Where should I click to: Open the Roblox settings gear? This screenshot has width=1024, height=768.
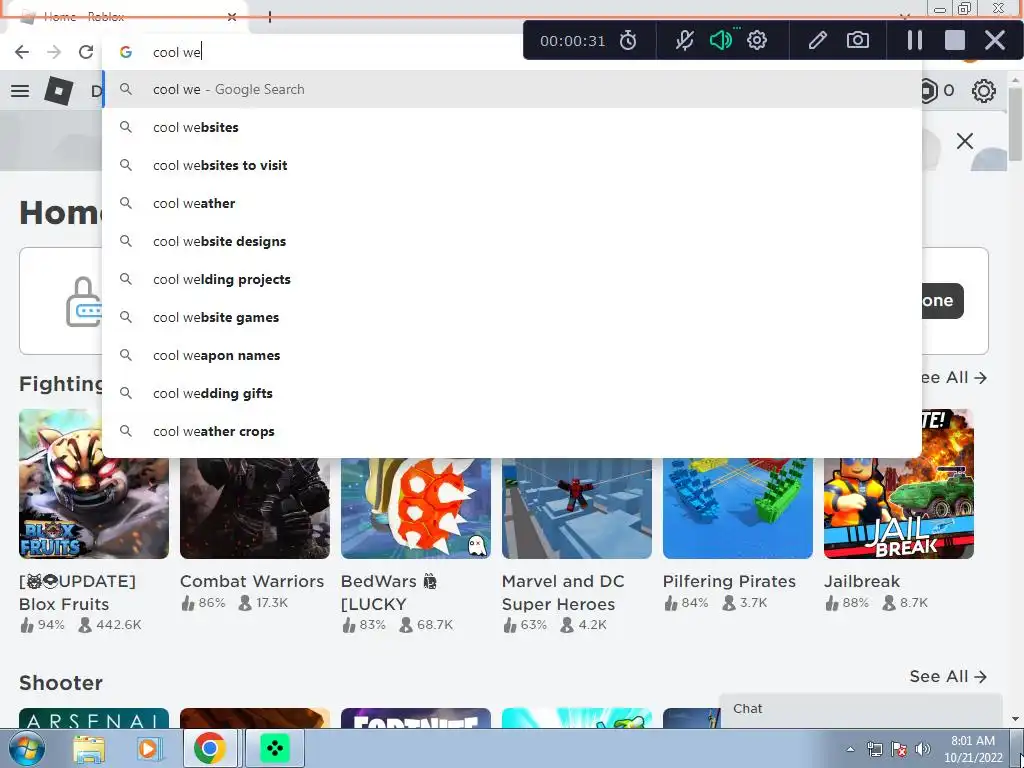click(x=984, y=91)
